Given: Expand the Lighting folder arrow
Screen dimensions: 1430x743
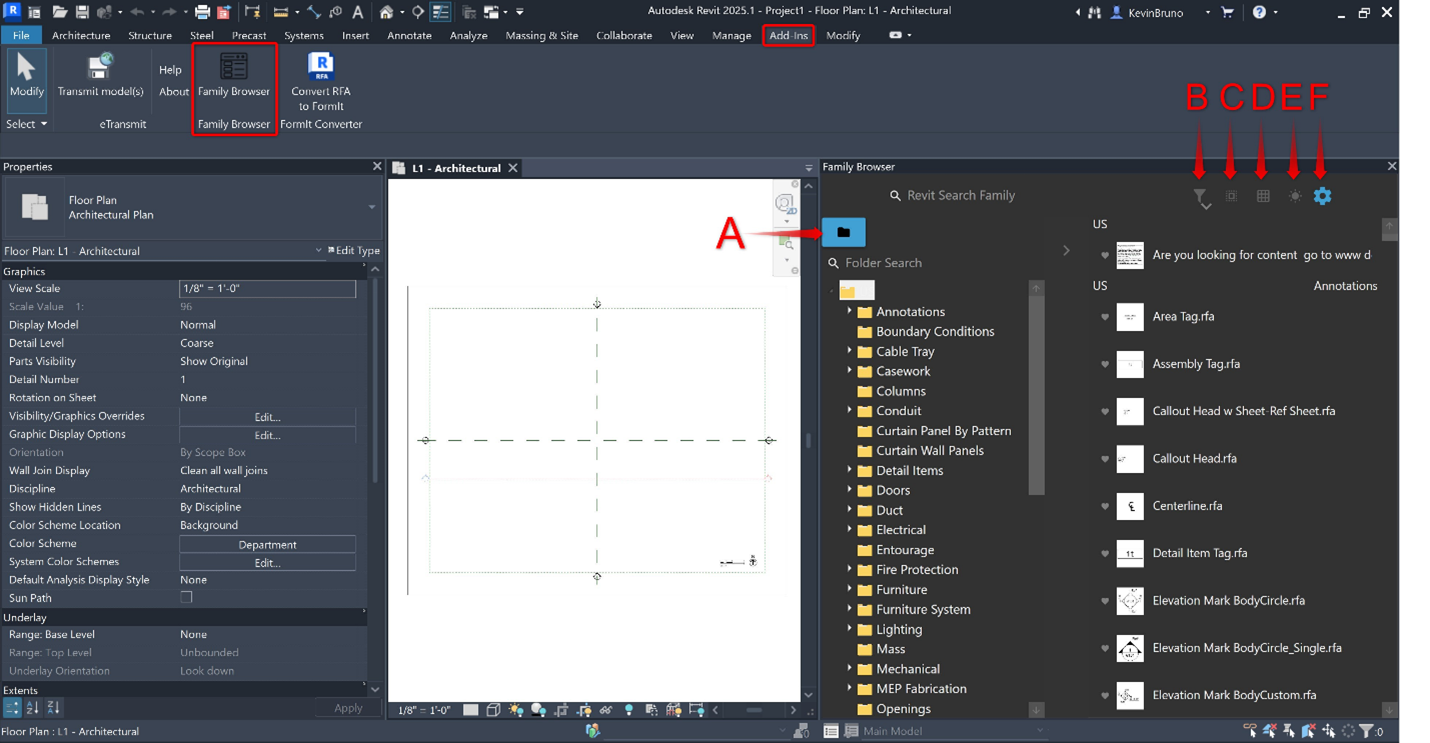Looking at the screenshot, I should coord(850,629).
